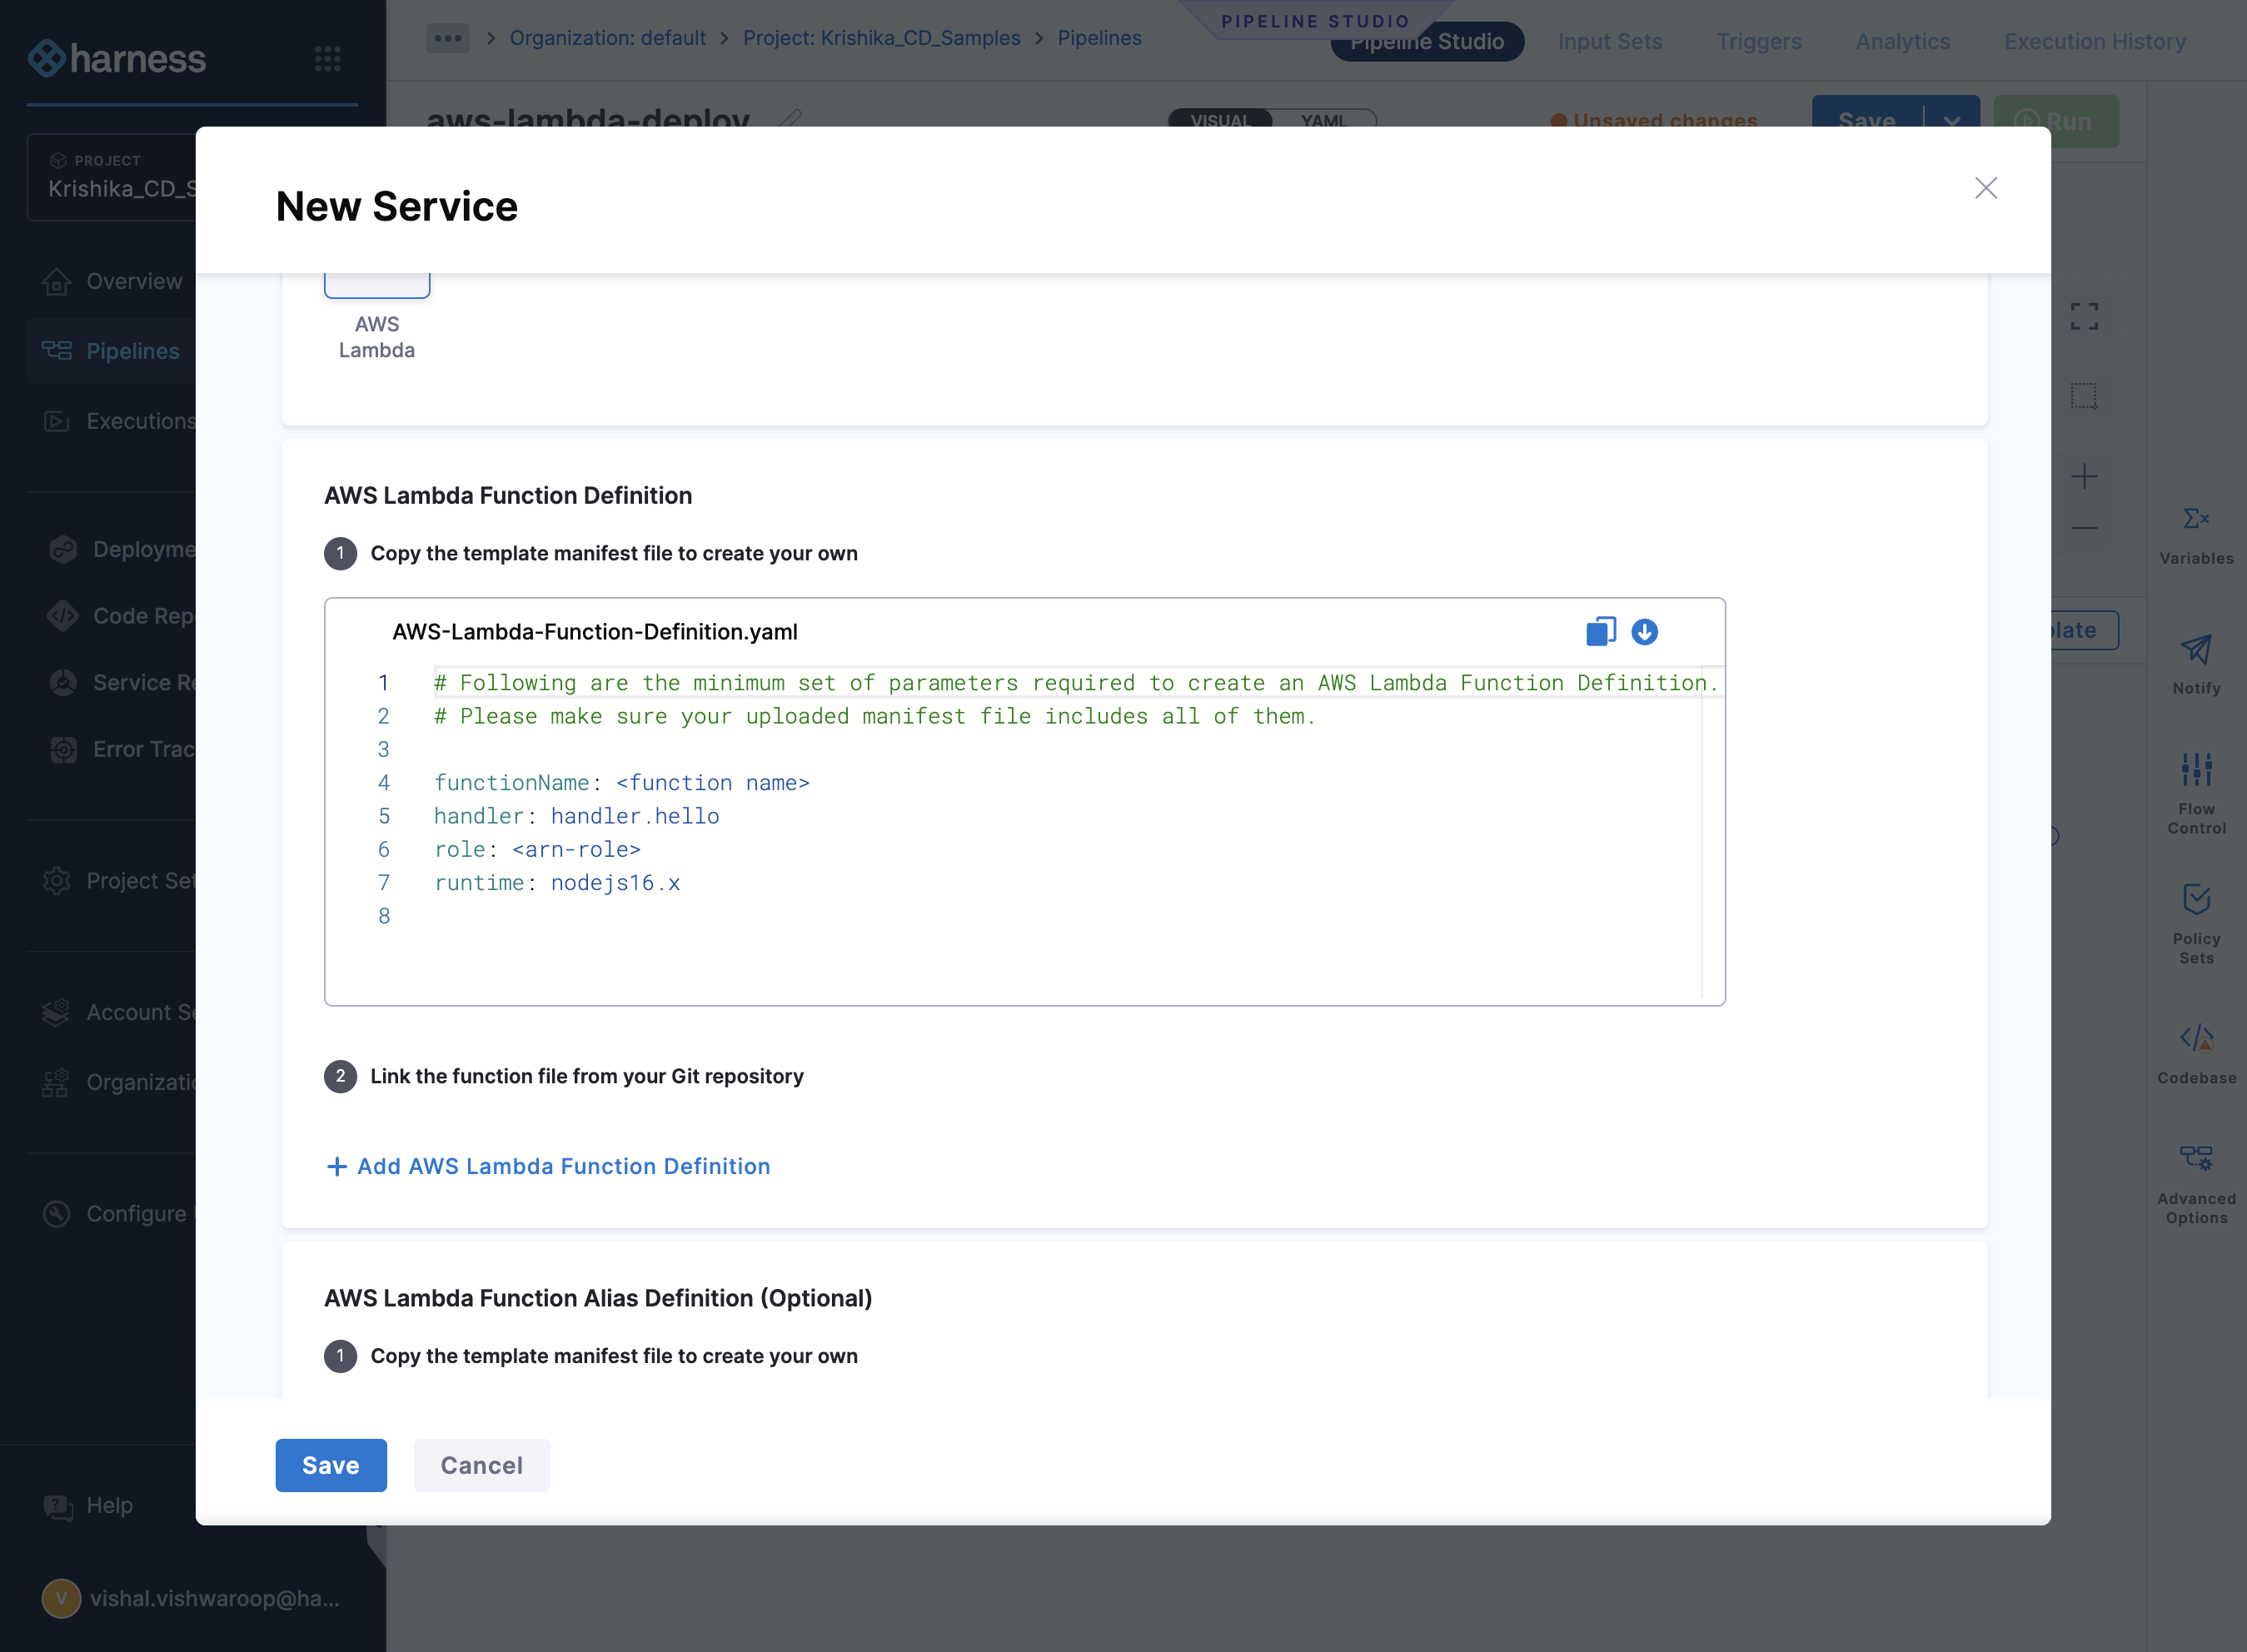Screen dimensions: 2247x1652
Task: Open Help in the sidebar
Action: click(88, 1506)
